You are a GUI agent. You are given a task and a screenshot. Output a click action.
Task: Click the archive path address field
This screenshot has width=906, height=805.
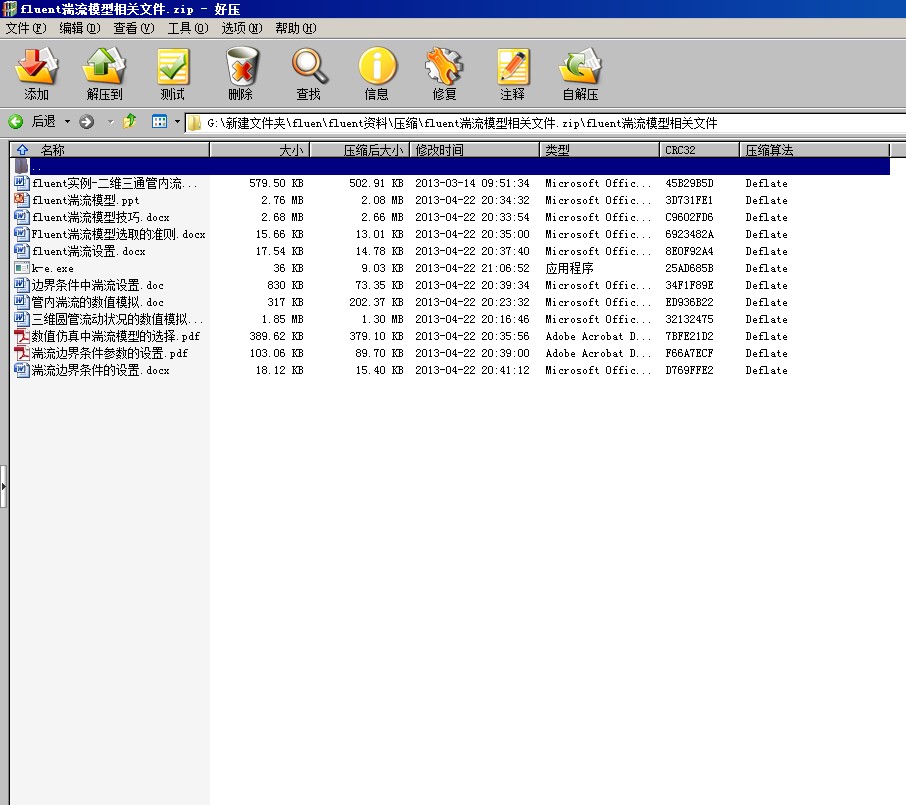point(540,123)
